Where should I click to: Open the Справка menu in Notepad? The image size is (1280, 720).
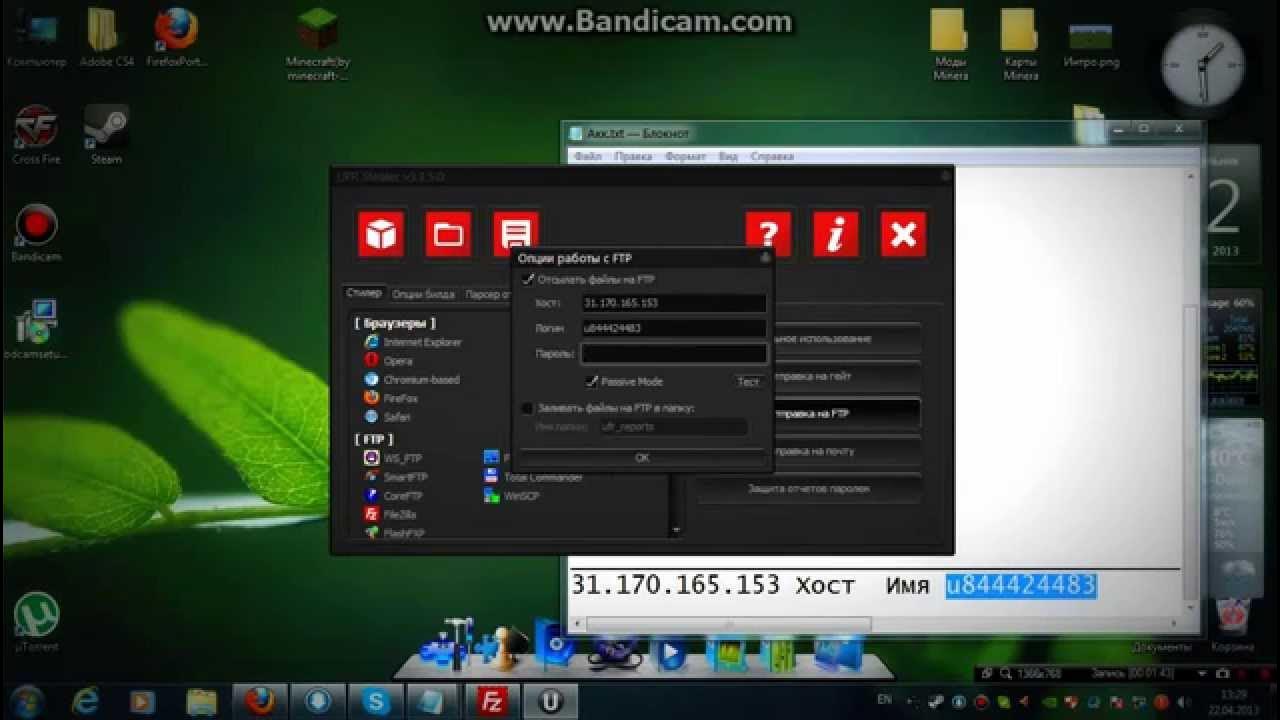[x=771, y=156]
